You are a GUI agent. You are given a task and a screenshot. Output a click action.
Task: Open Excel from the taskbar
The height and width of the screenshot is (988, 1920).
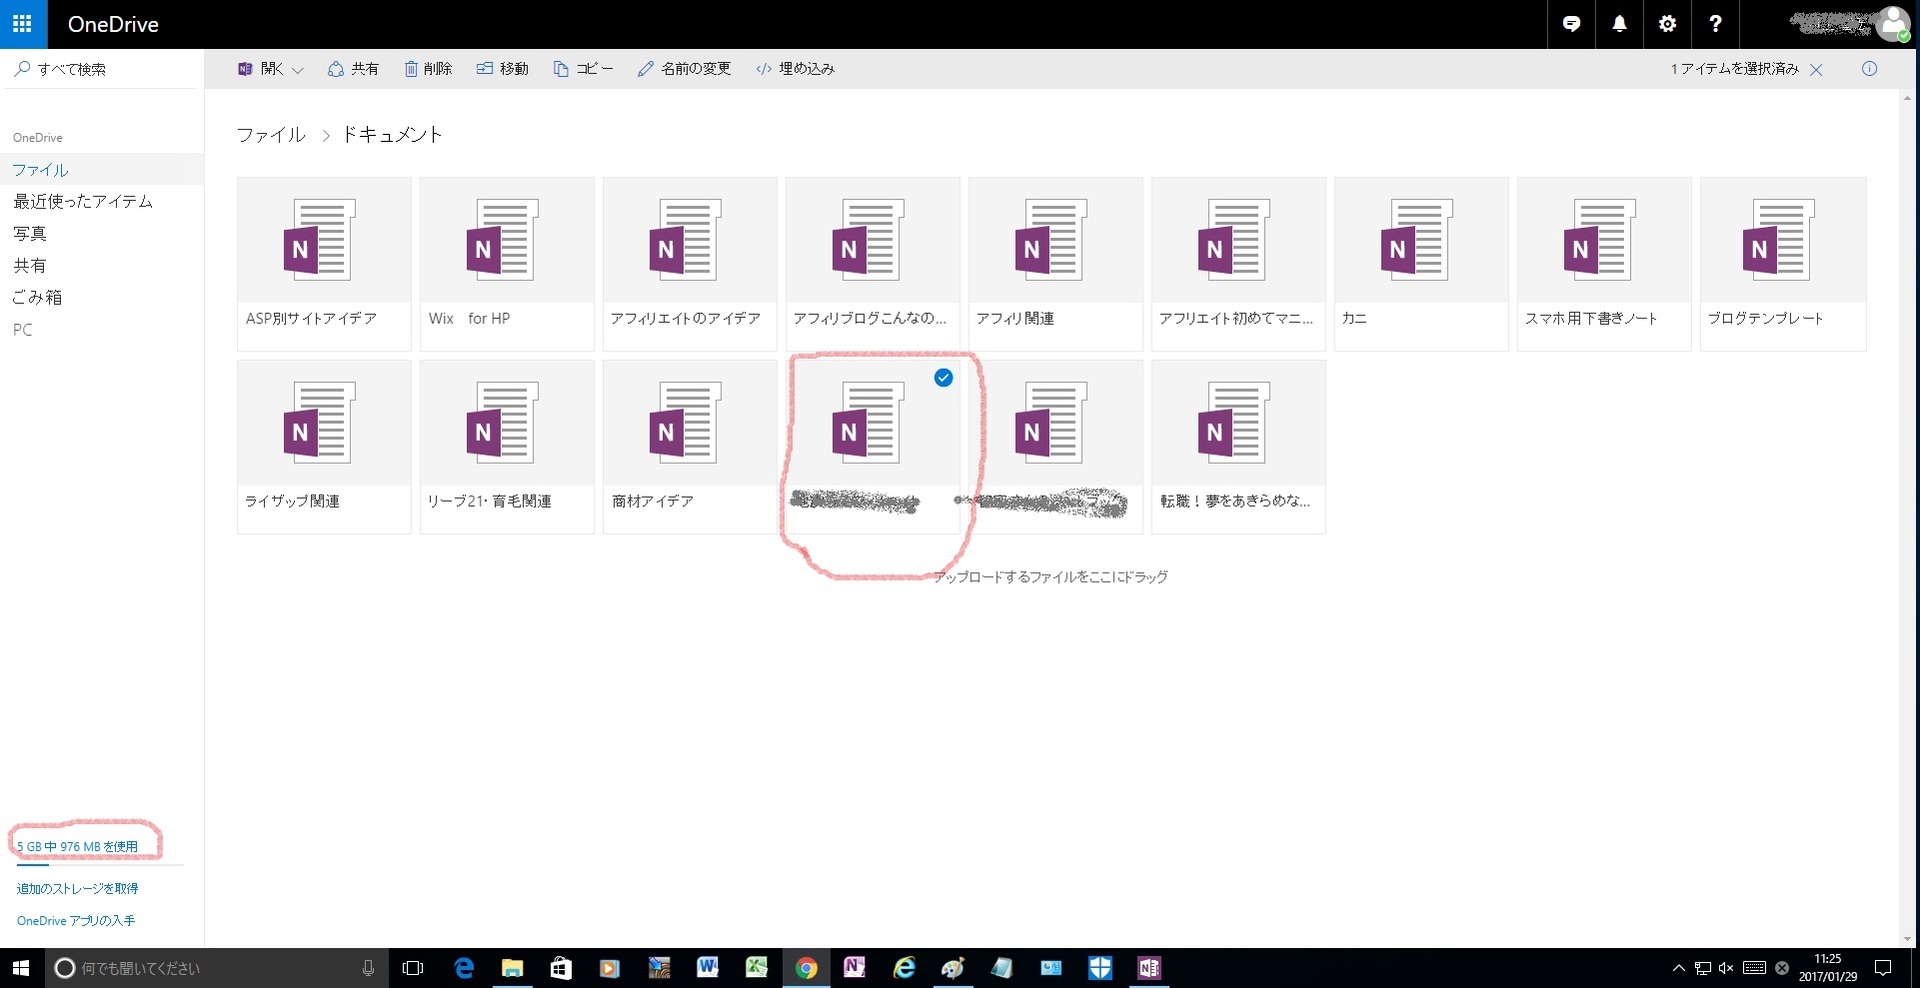756,968
